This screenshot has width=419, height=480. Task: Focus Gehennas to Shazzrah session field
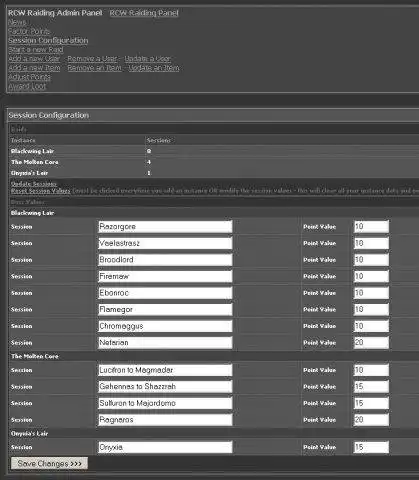[165, 387]
